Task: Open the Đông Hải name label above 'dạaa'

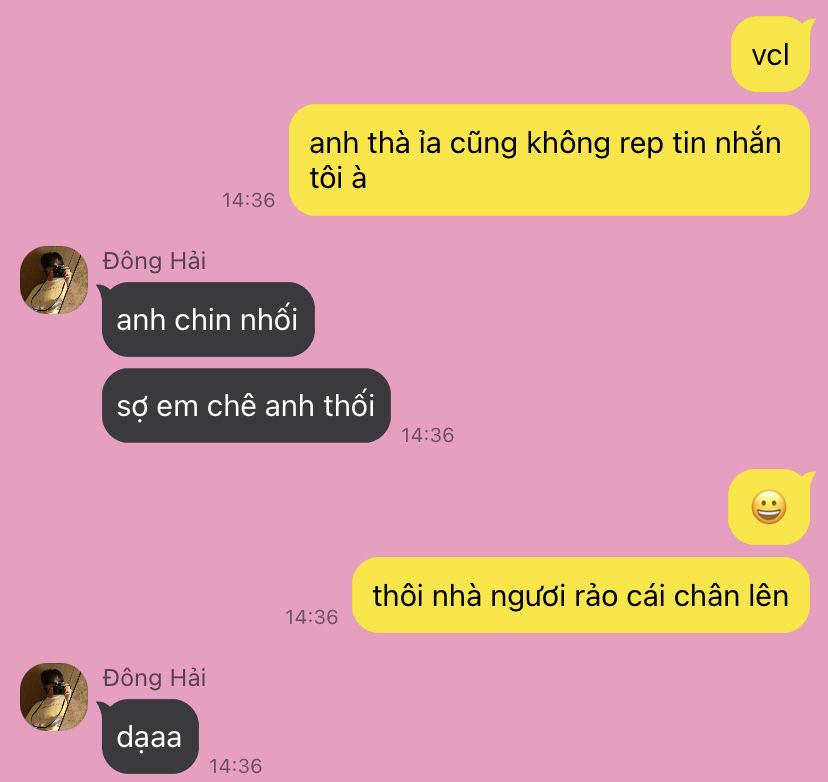Action: tap(154, 678)
